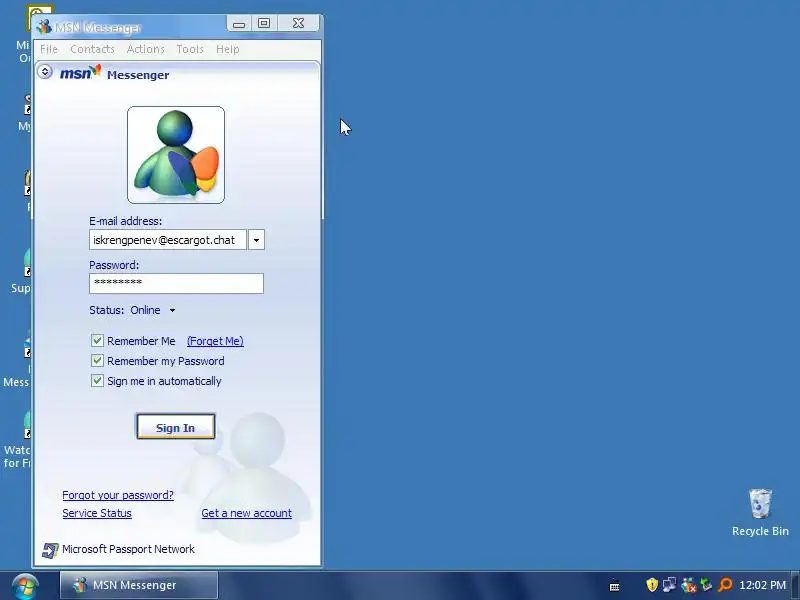Click the yellow security shield tray icon

[x=652, y=585]
